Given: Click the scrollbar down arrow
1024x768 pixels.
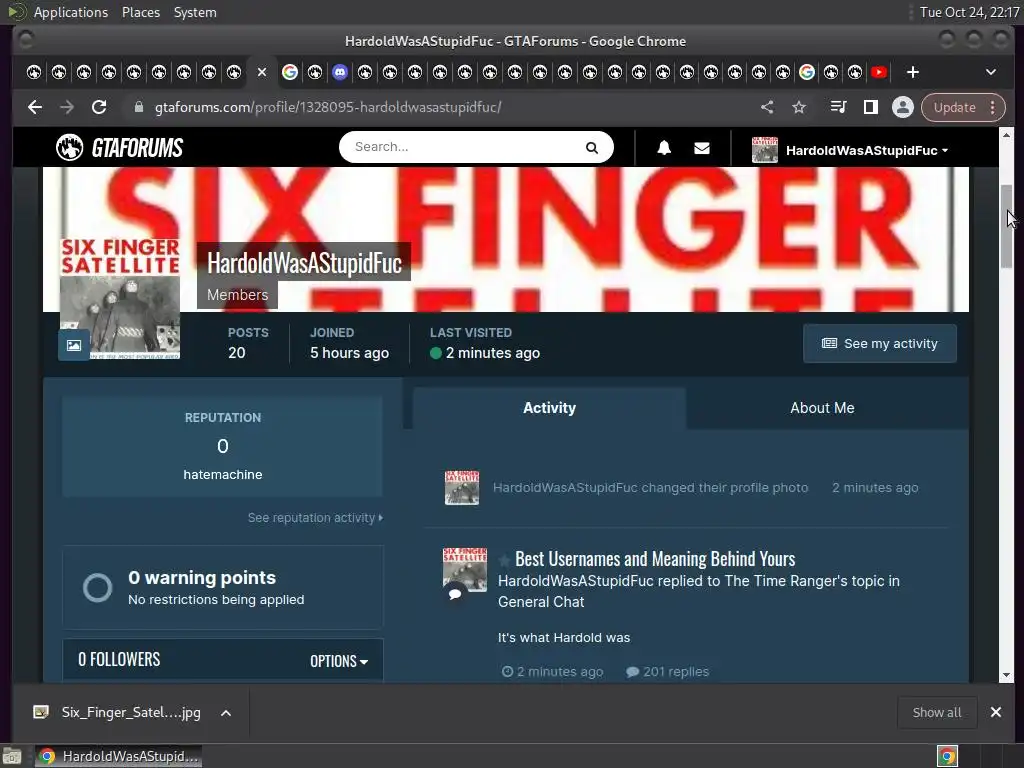Looking at the screenshot, I should pos(1006,675).
